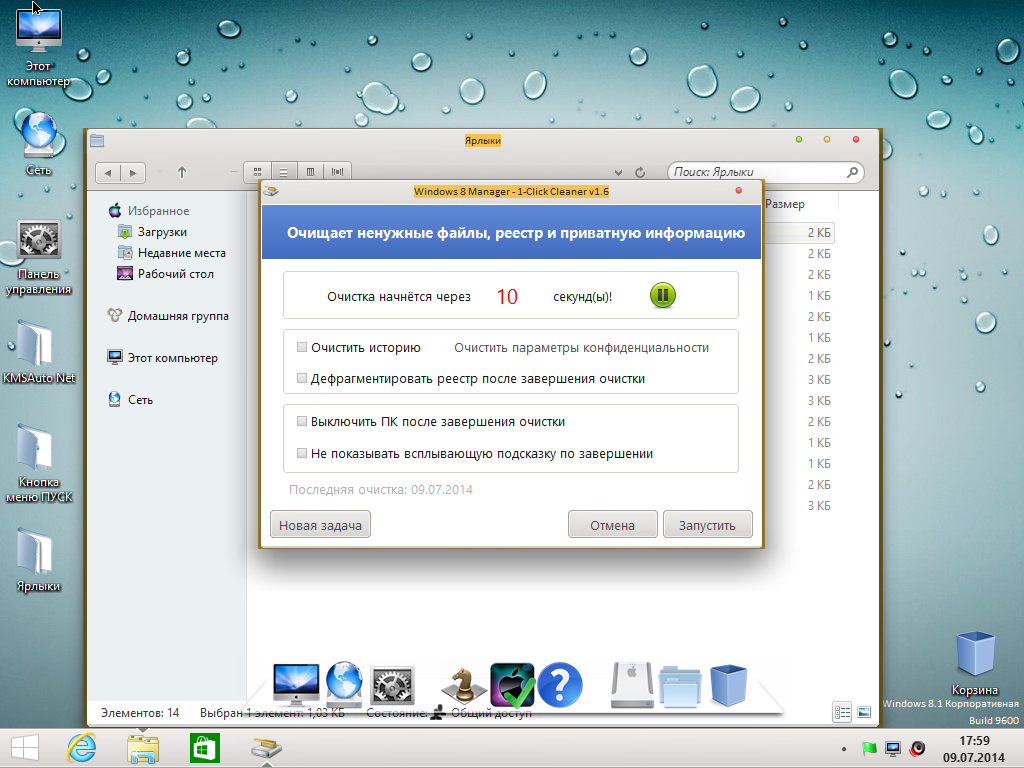This screenshot has height=768, width=1024.
Task: Select 'Избранное' in explorer sidebar
Action: coord(149,210)
